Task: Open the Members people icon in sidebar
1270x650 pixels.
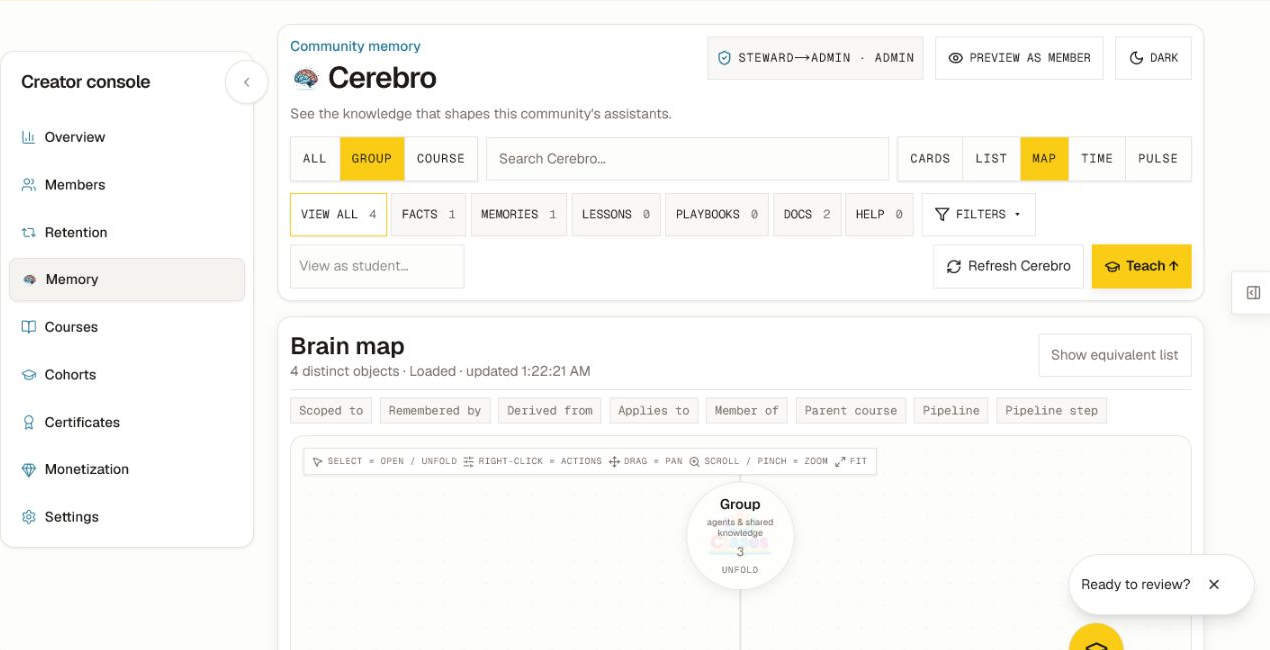Action: click(x=28, y=185)
